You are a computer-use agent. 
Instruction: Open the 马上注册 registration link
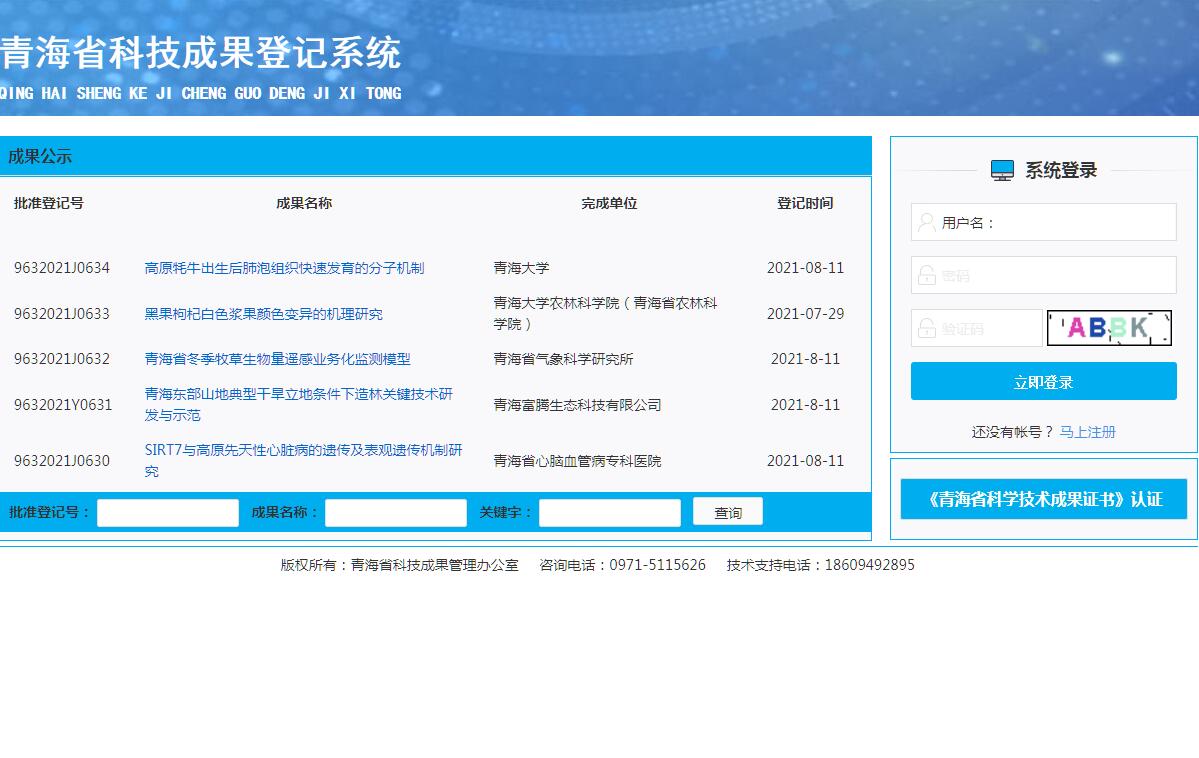[x=1087, y=432]
